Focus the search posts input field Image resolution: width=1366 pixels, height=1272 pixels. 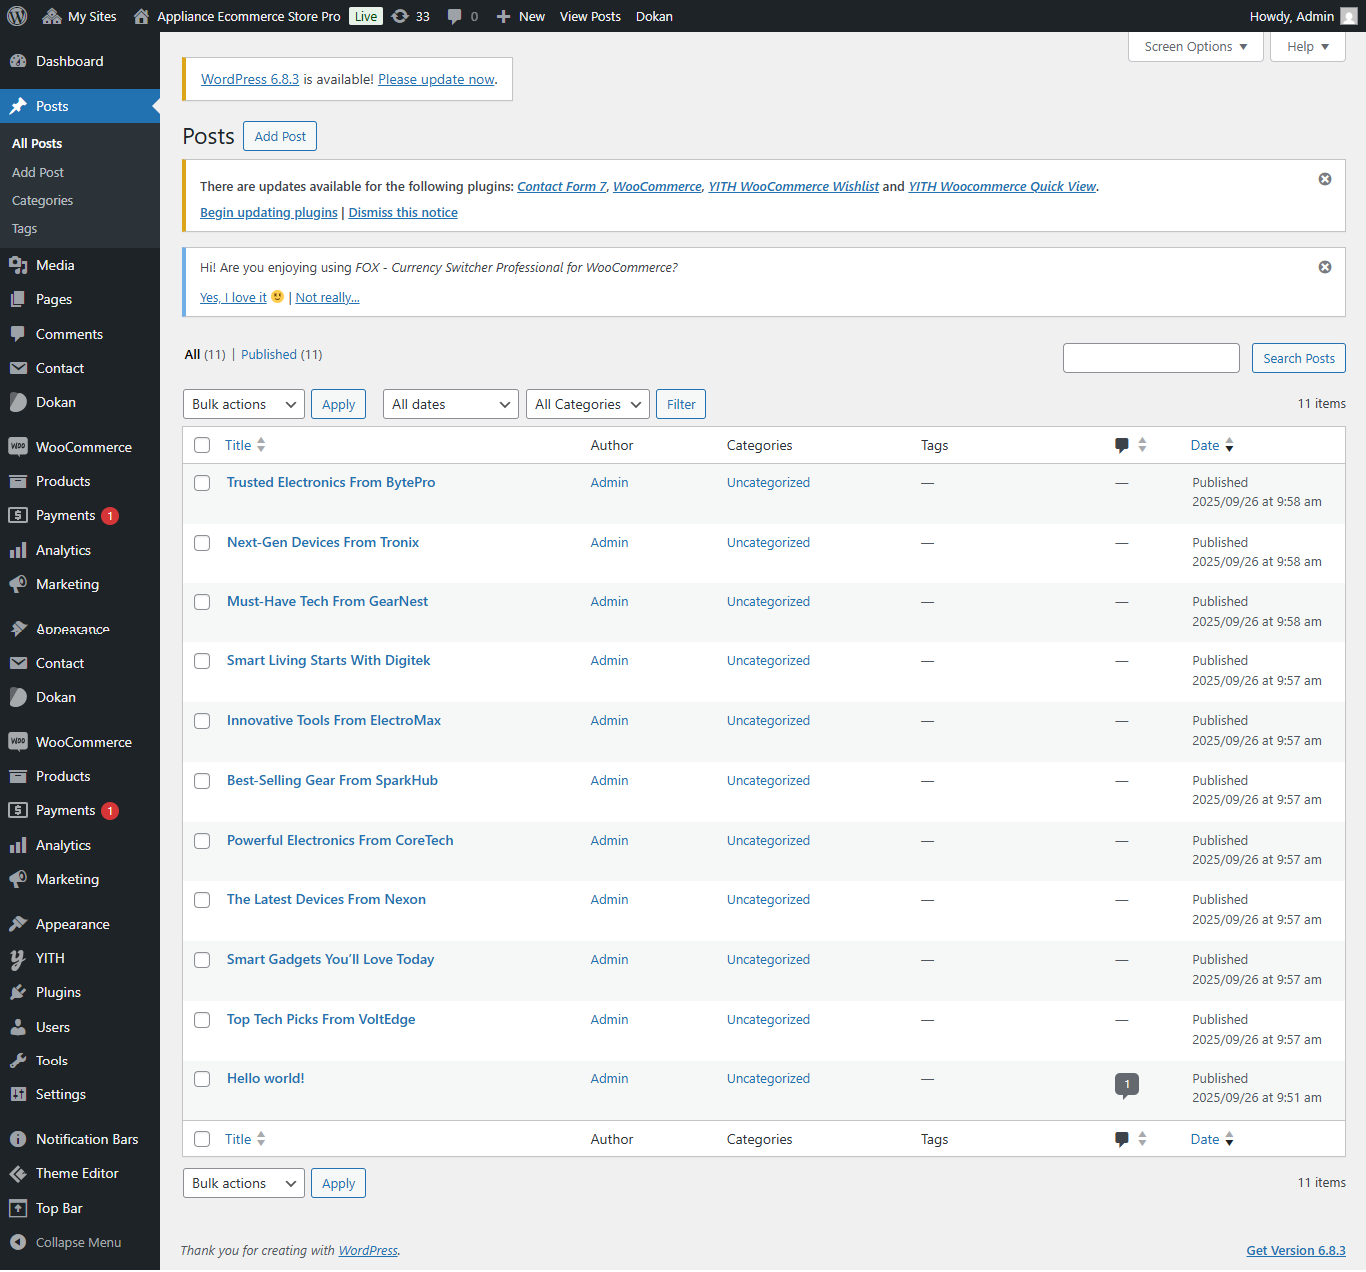[x=1151, y=358]
